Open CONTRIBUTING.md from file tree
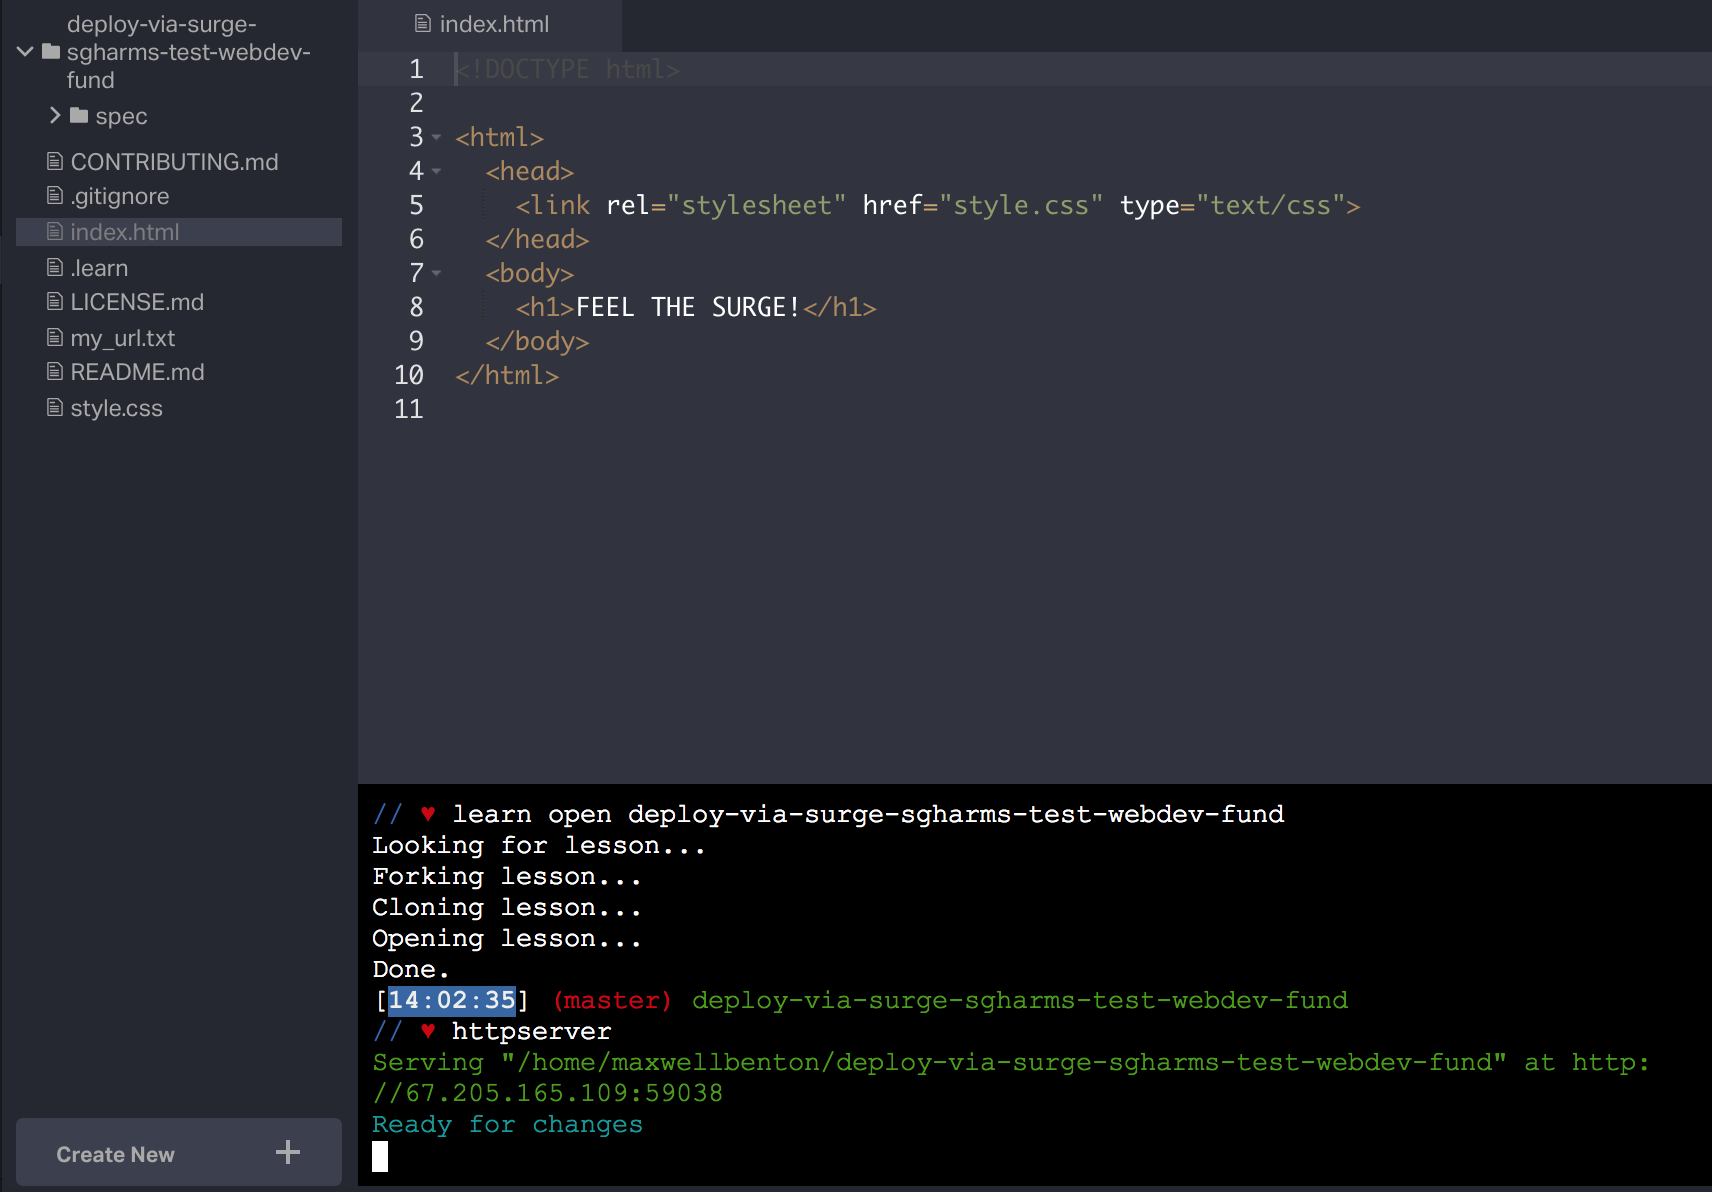This screenshot has width=1712, height=1192. [174, 162]
